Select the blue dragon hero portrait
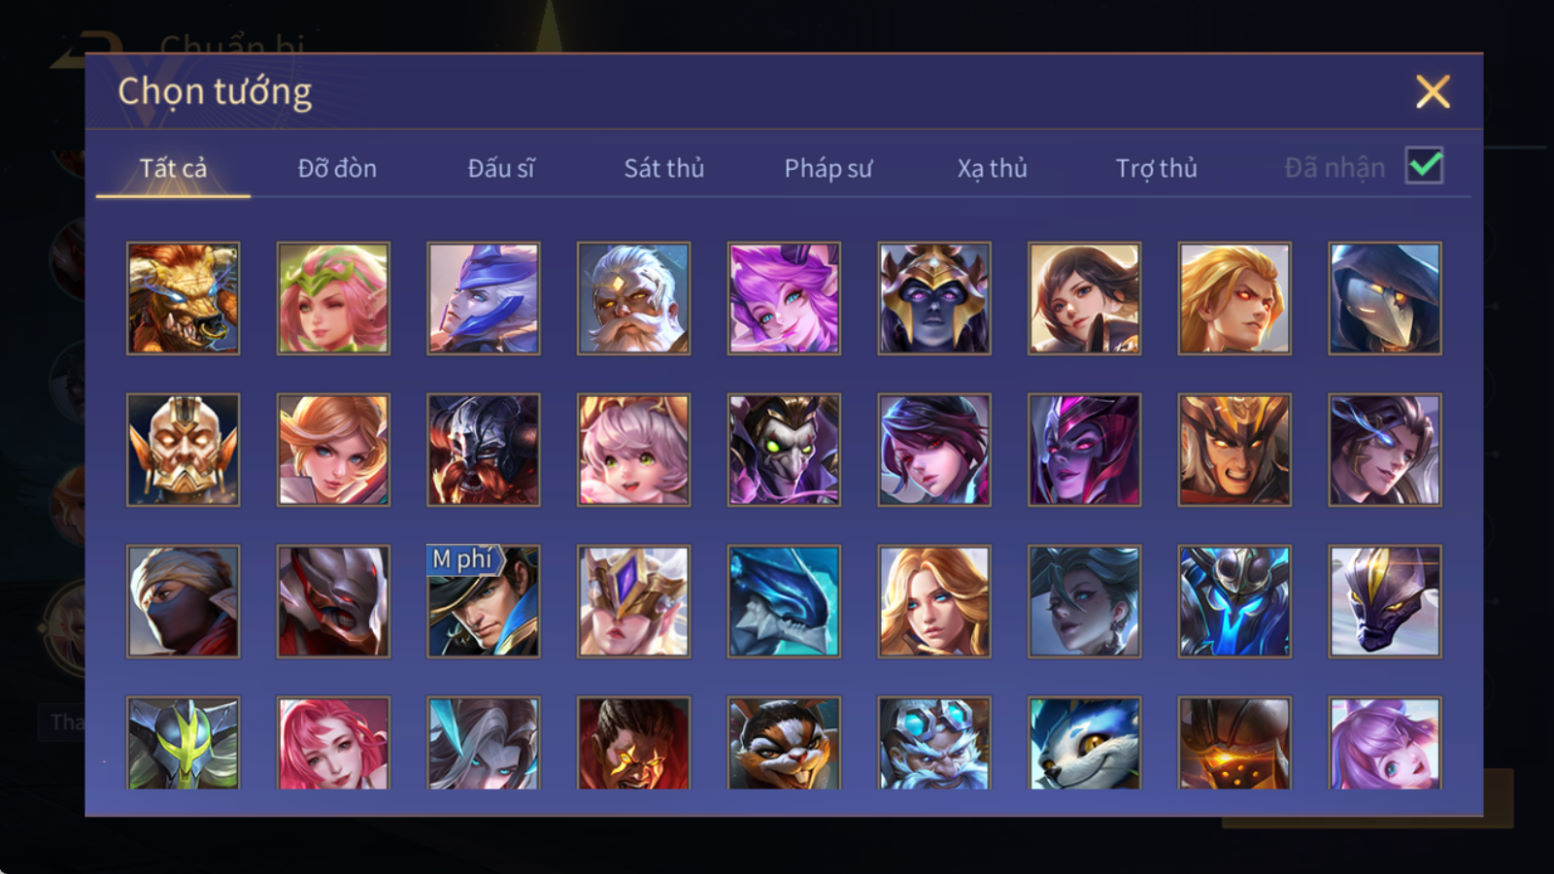This screenshot has height=874, width=1554. pos(784,601)
